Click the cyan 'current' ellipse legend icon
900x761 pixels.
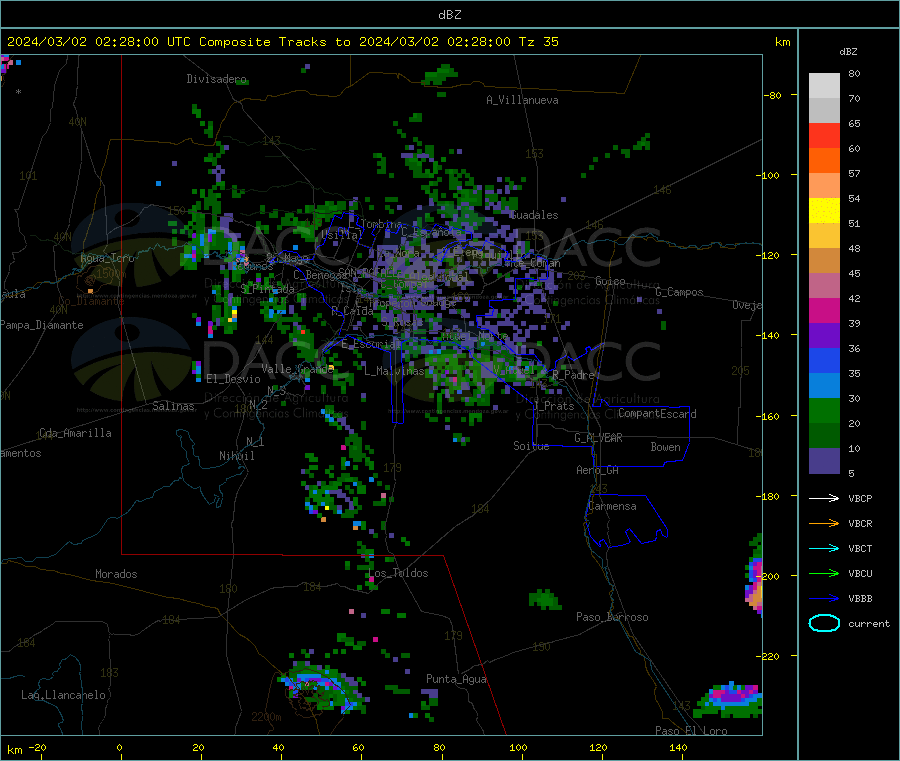824,623
